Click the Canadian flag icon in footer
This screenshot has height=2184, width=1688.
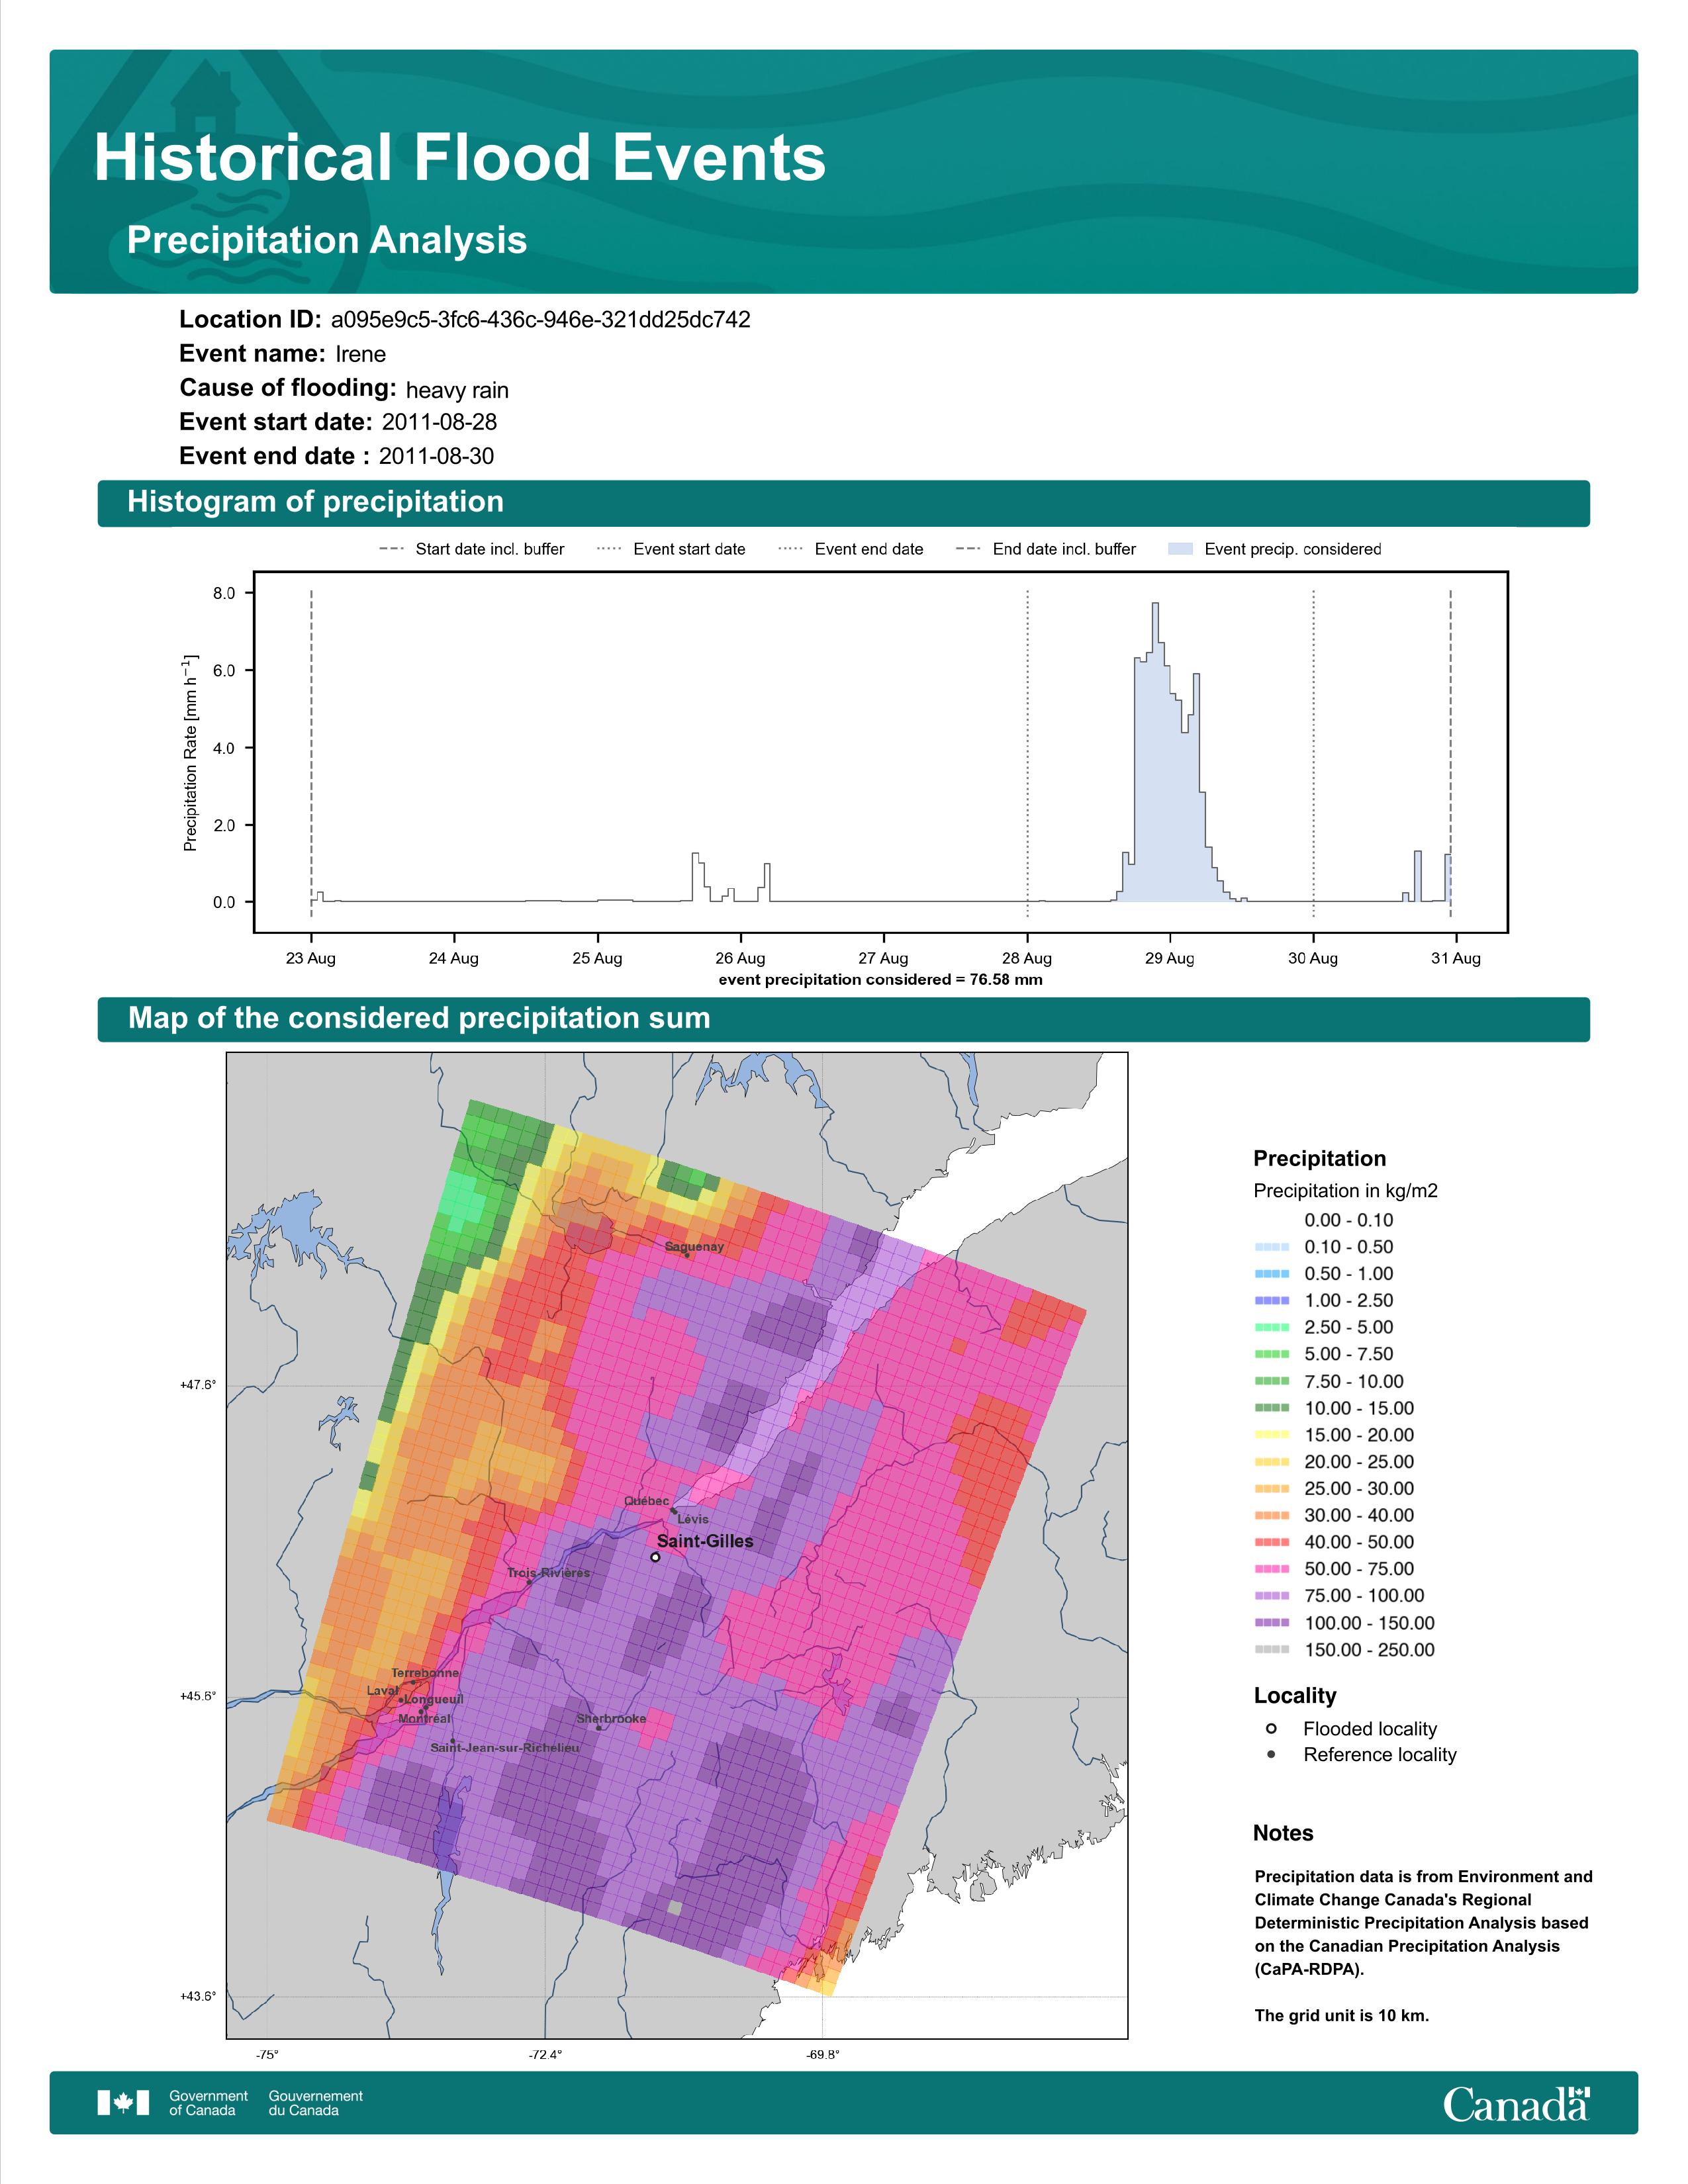(123, 2102)
